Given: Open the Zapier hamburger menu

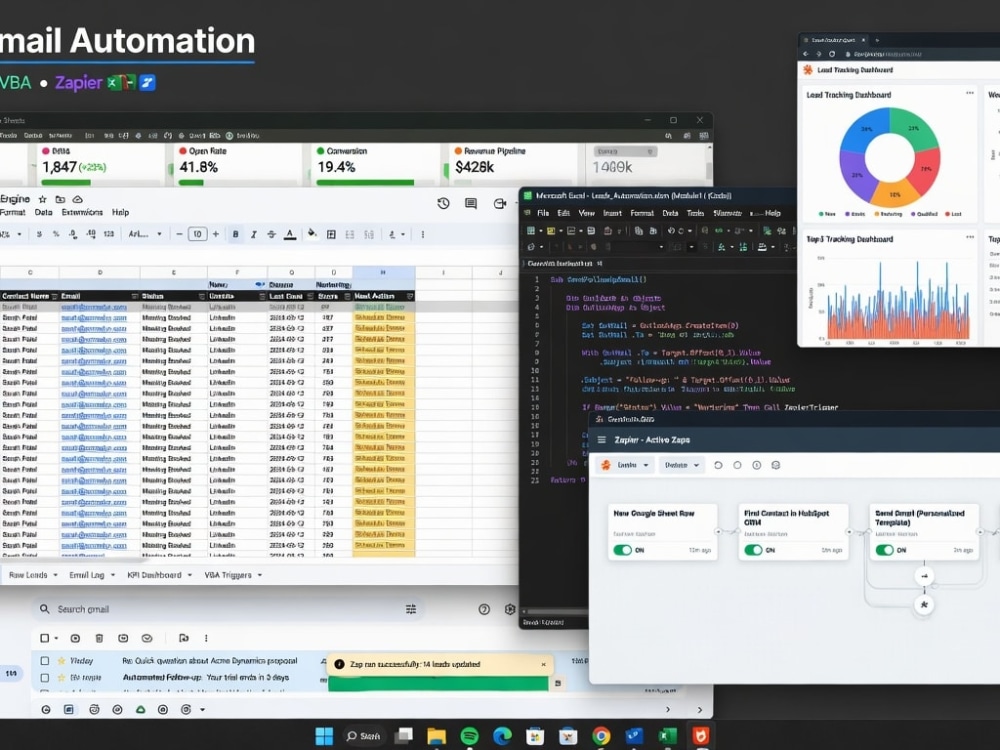Looking at the screenshot, I should point(601,440).
